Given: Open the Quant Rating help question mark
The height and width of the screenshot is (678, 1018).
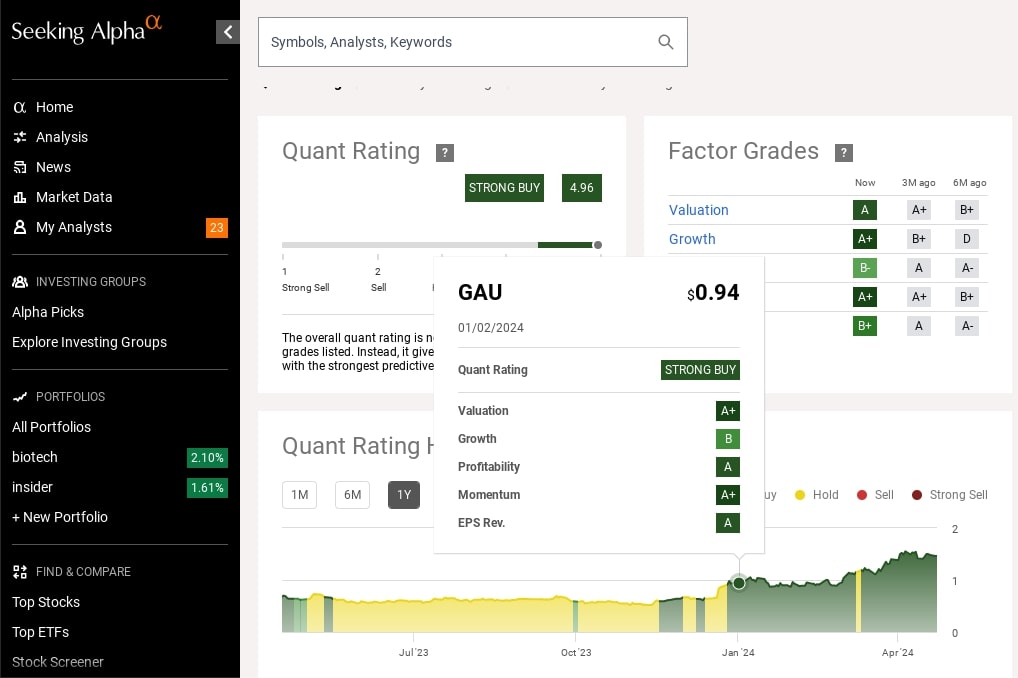Looking at the screenshot, I should click(x=445, y=153).
